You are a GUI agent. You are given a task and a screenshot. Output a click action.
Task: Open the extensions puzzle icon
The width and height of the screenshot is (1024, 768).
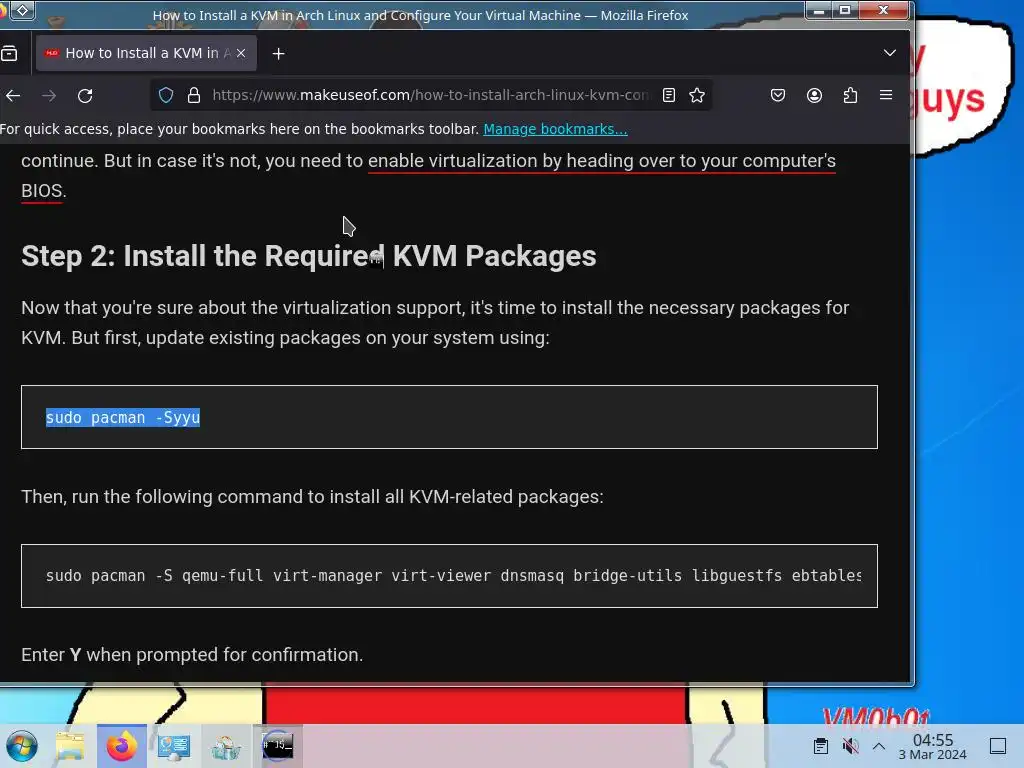pos(850,95)
